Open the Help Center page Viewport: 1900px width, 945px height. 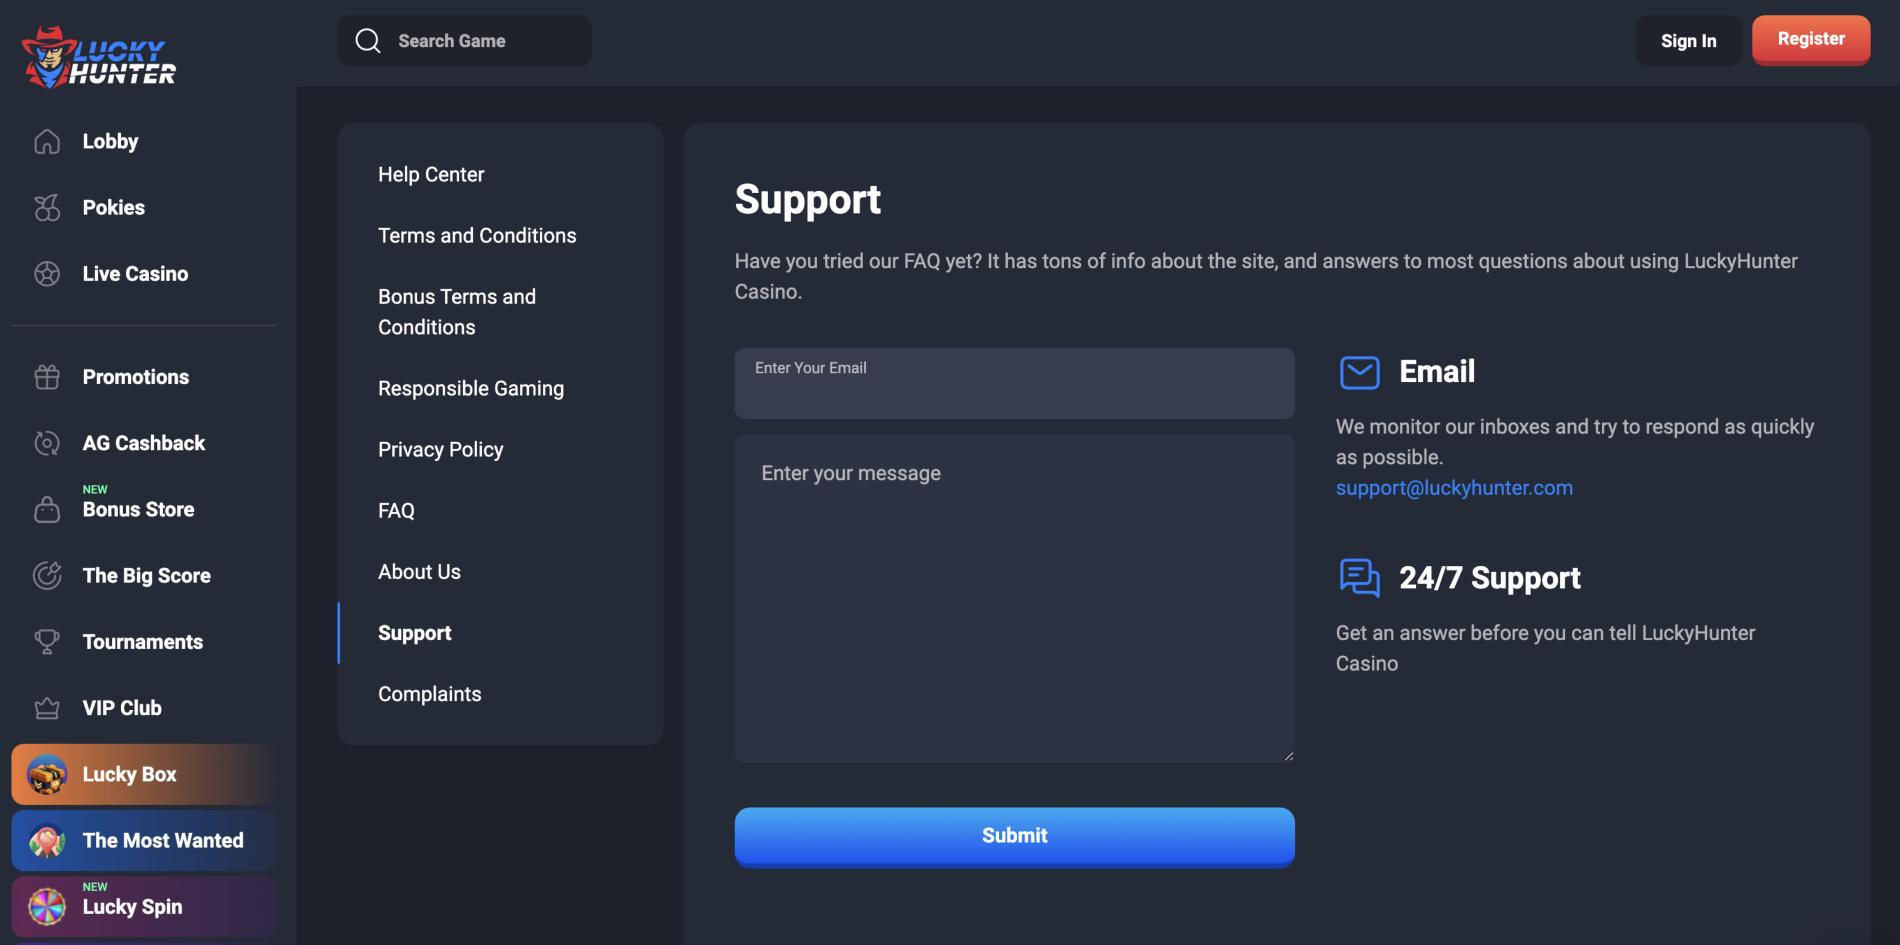click(431, 175)
